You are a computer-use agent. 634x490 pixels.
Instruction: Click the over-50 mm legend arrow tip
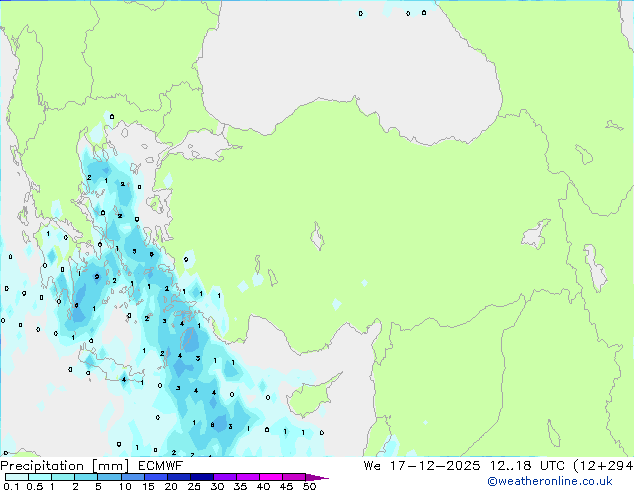(317, 477)
